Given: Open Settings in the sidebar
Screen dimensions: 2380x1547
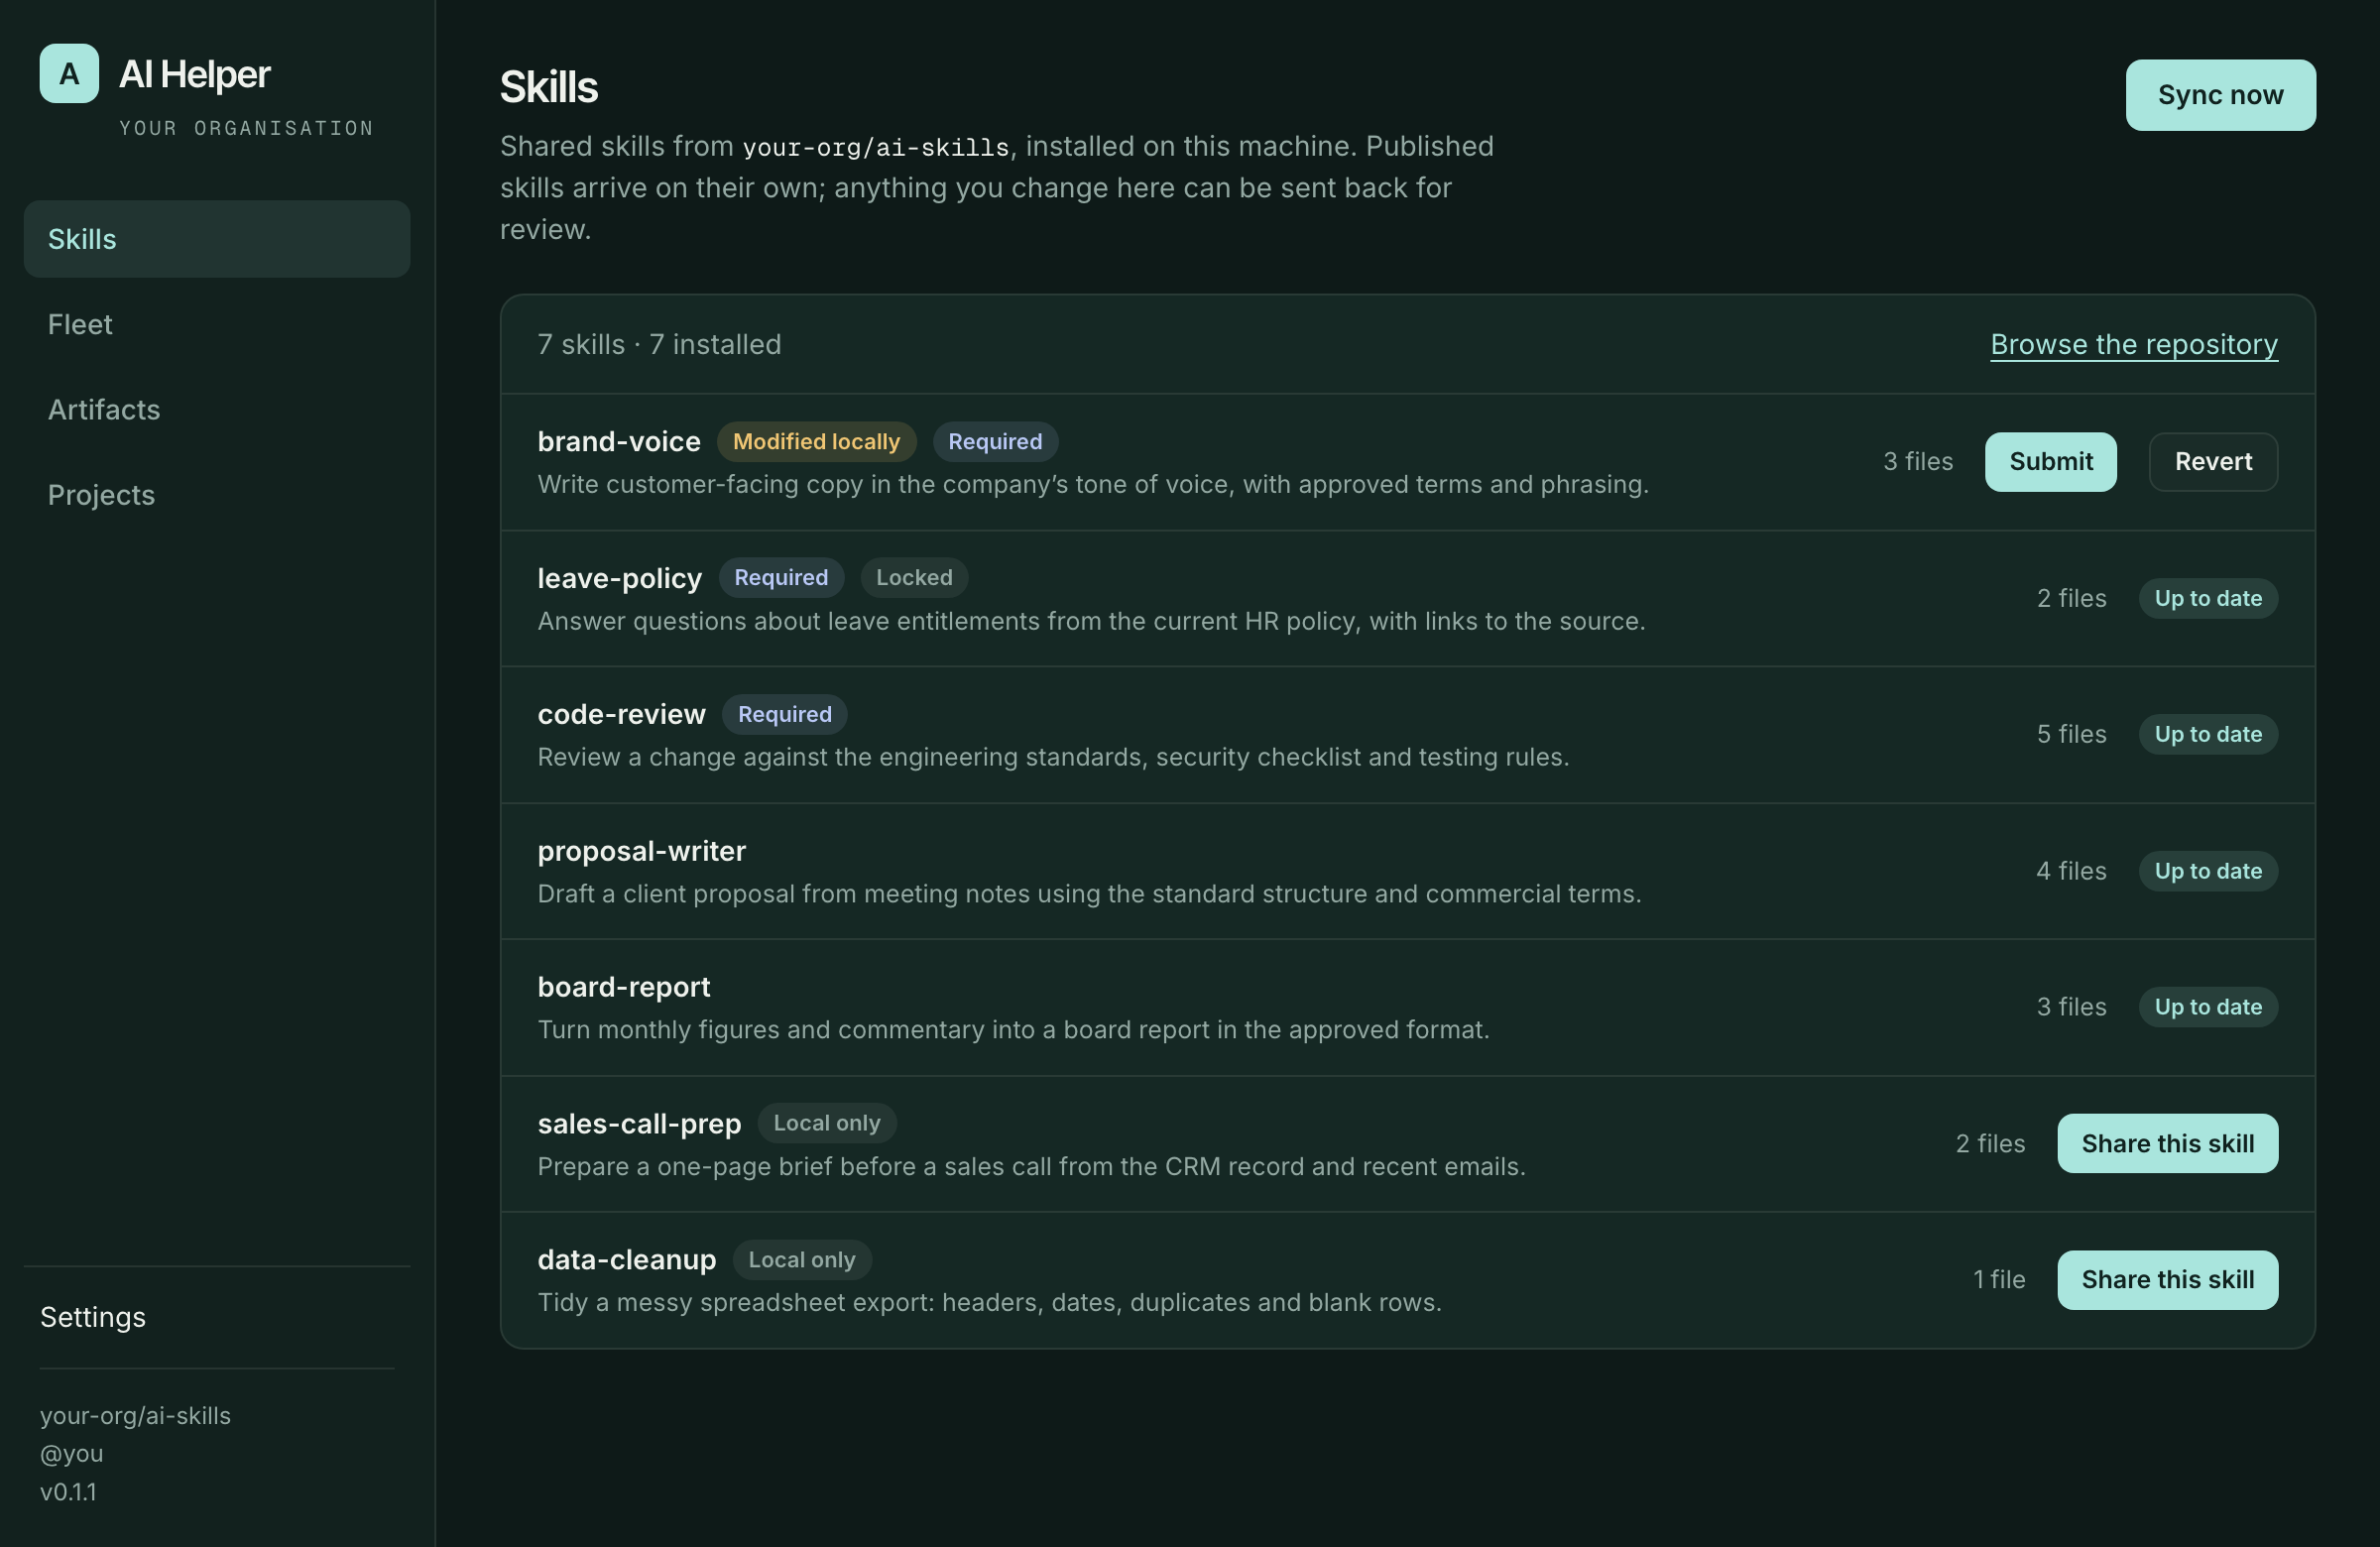Looking at the screenshot, I should click(x=93, y=1317).
